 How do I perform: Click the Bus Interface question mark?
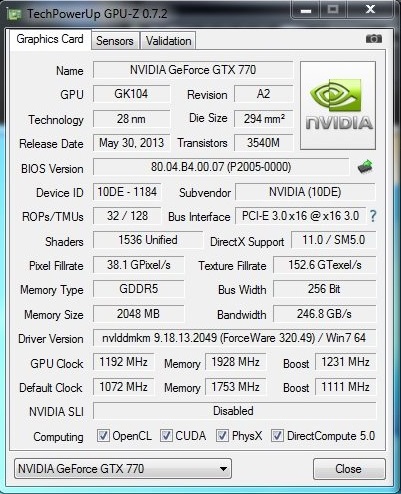pyautogui.click(x=373, y=216)
